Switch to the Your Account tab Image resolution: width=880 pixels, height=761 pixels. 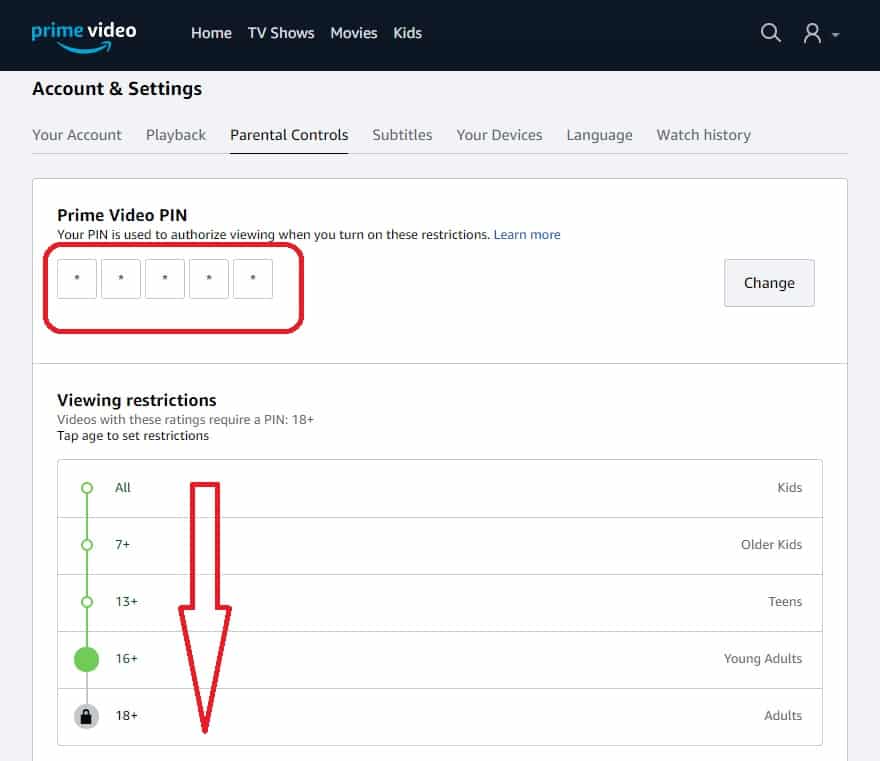point(77,135)
